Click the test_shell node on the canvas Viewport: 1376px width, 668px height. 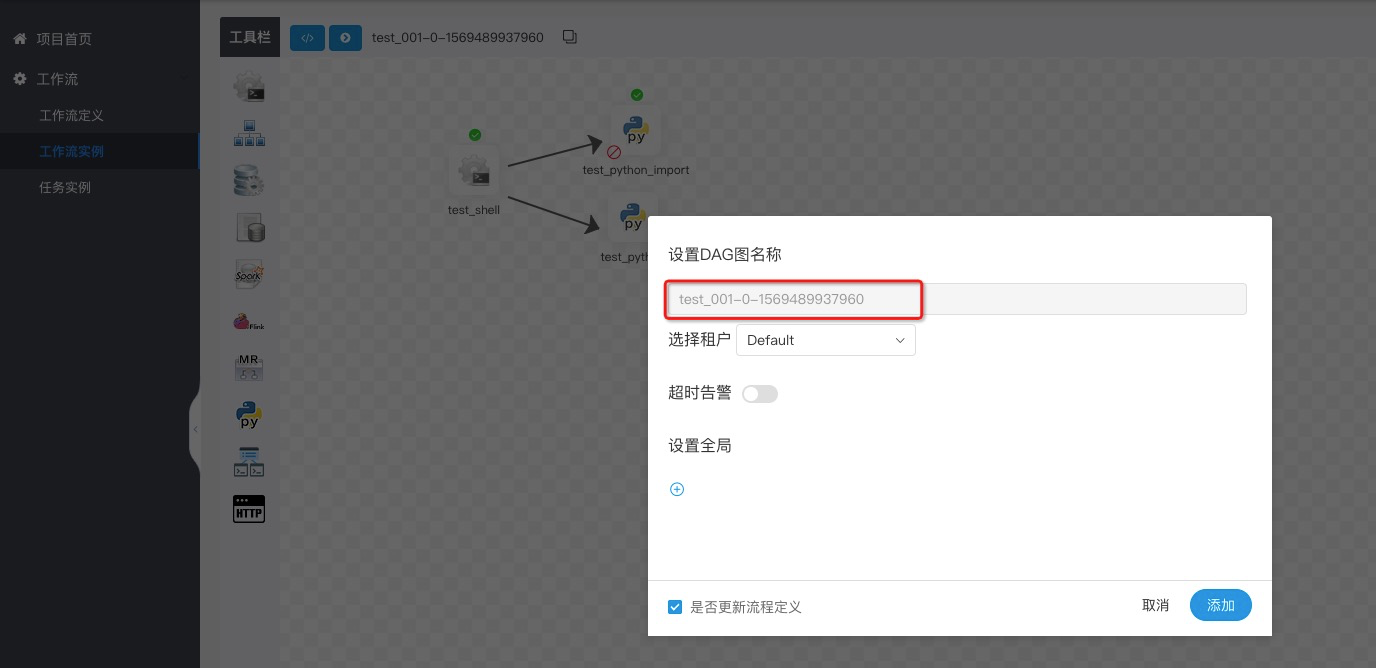474,172
